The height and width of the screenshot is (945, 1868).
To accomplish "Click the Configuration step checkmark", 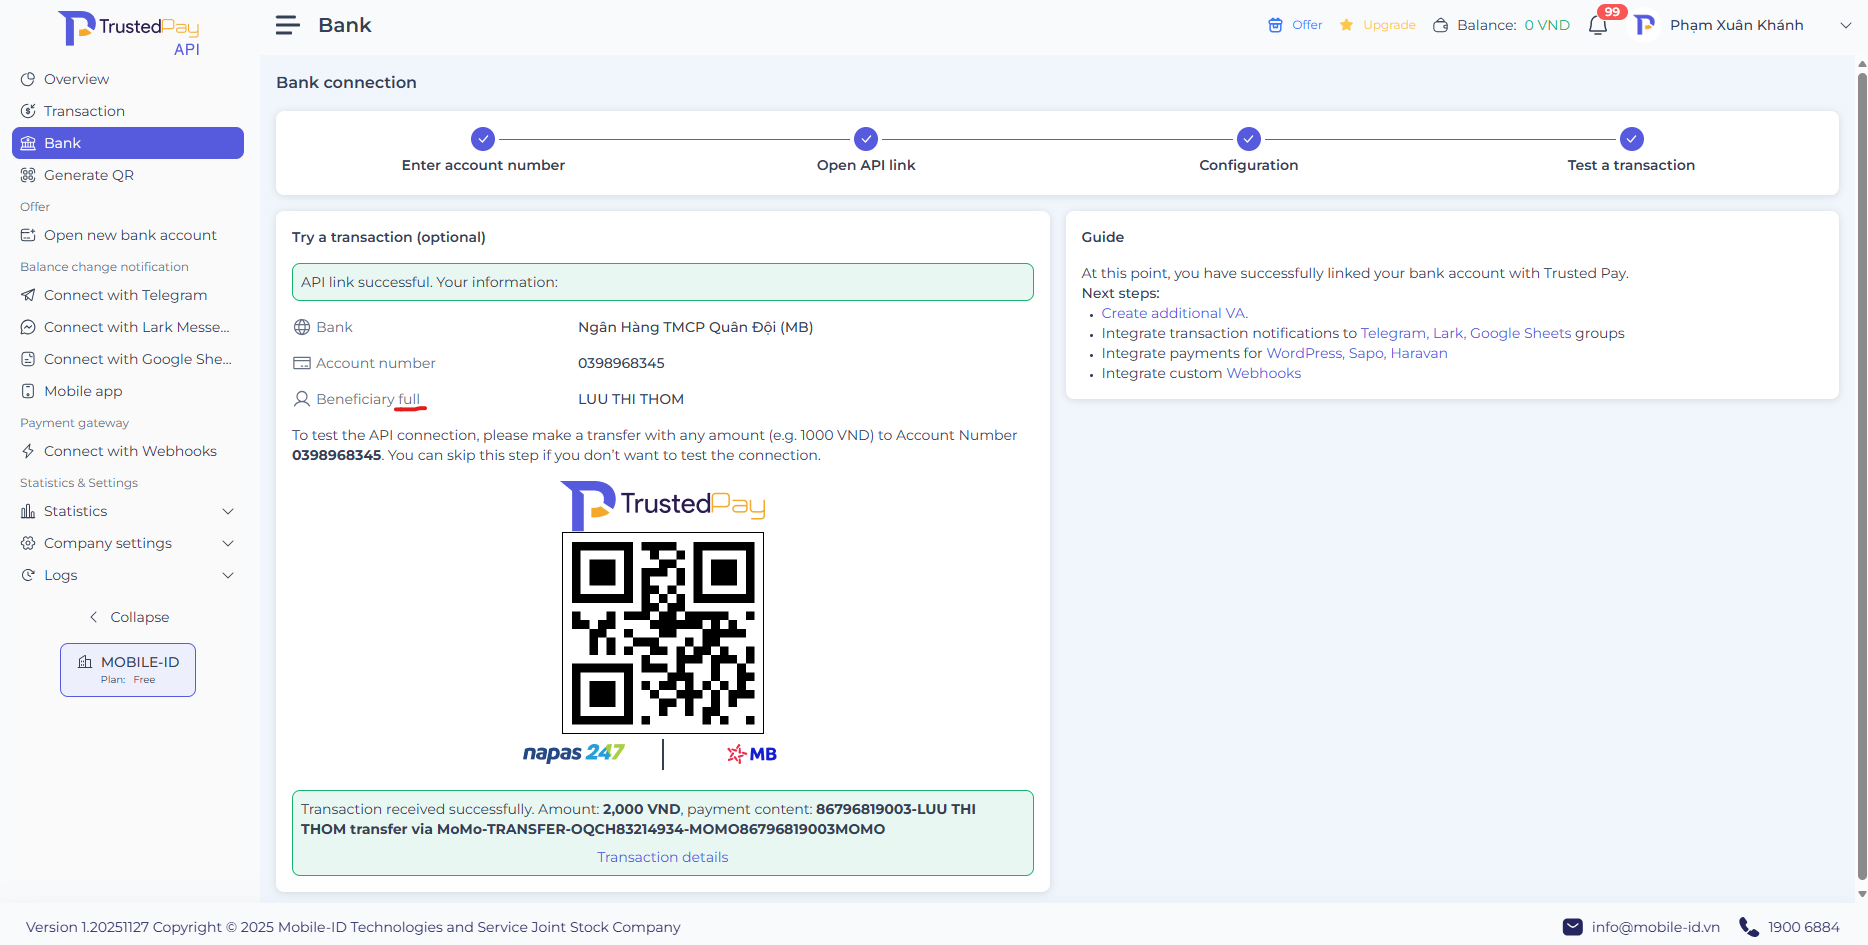I will (1249, 139).
